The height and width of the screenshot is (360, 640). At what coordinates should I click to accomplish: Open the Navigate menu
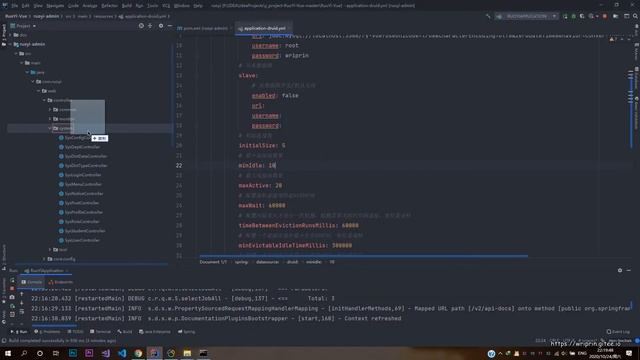click(55, 6)
